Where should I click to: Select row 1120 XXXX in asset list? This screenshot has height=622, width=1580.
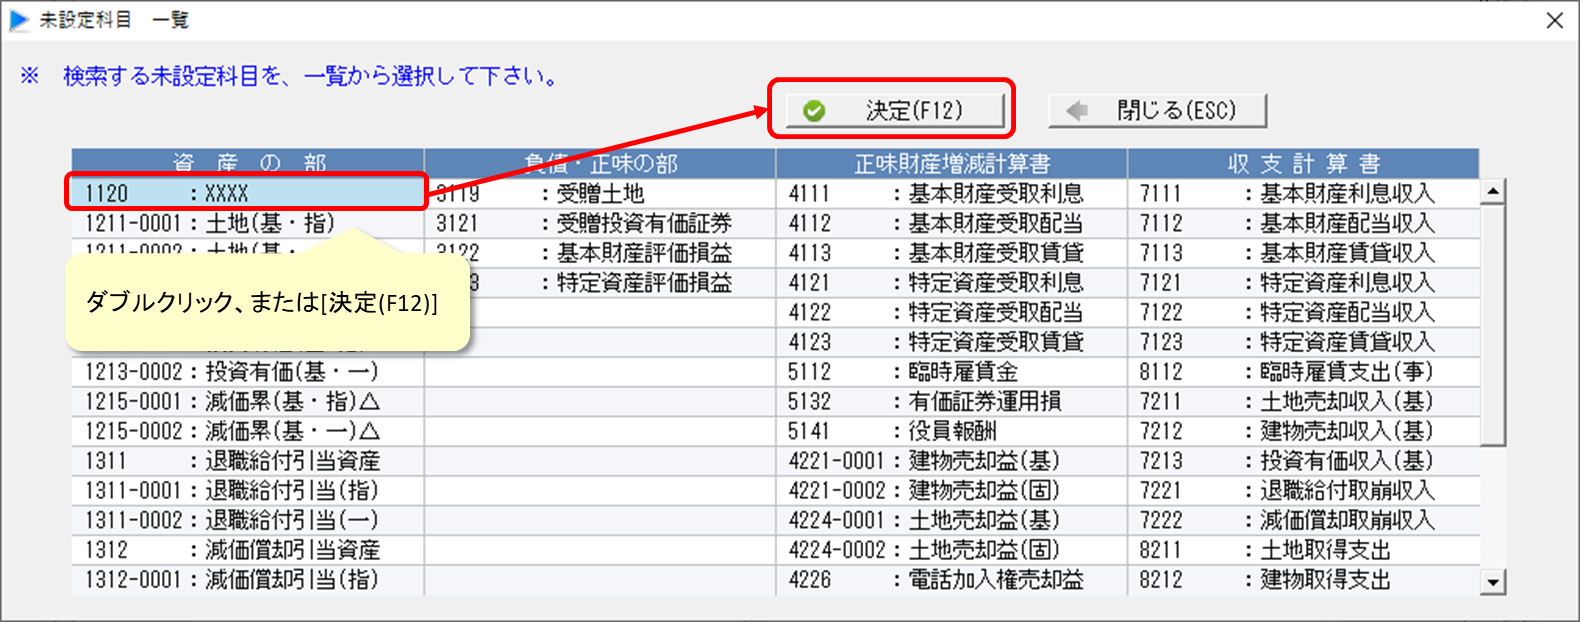pyautogui.click(x=247, y=193)
